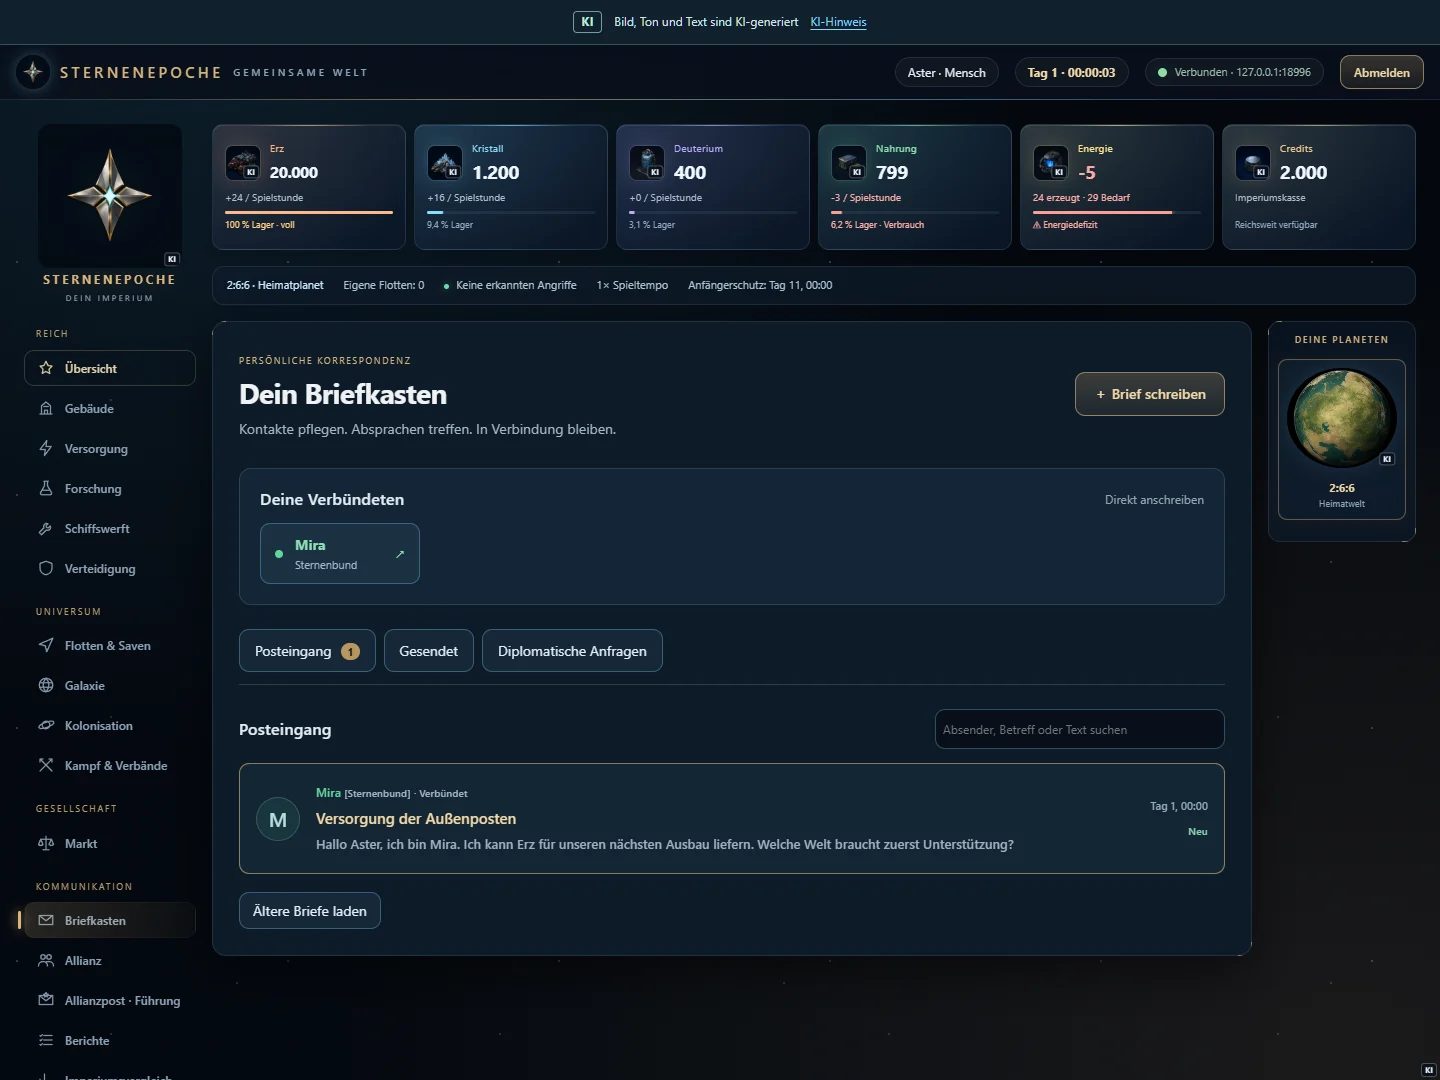Click the Keine erkannten Angriffe status
This screenshot has height=1080, width=1440.
coord(510,285)
